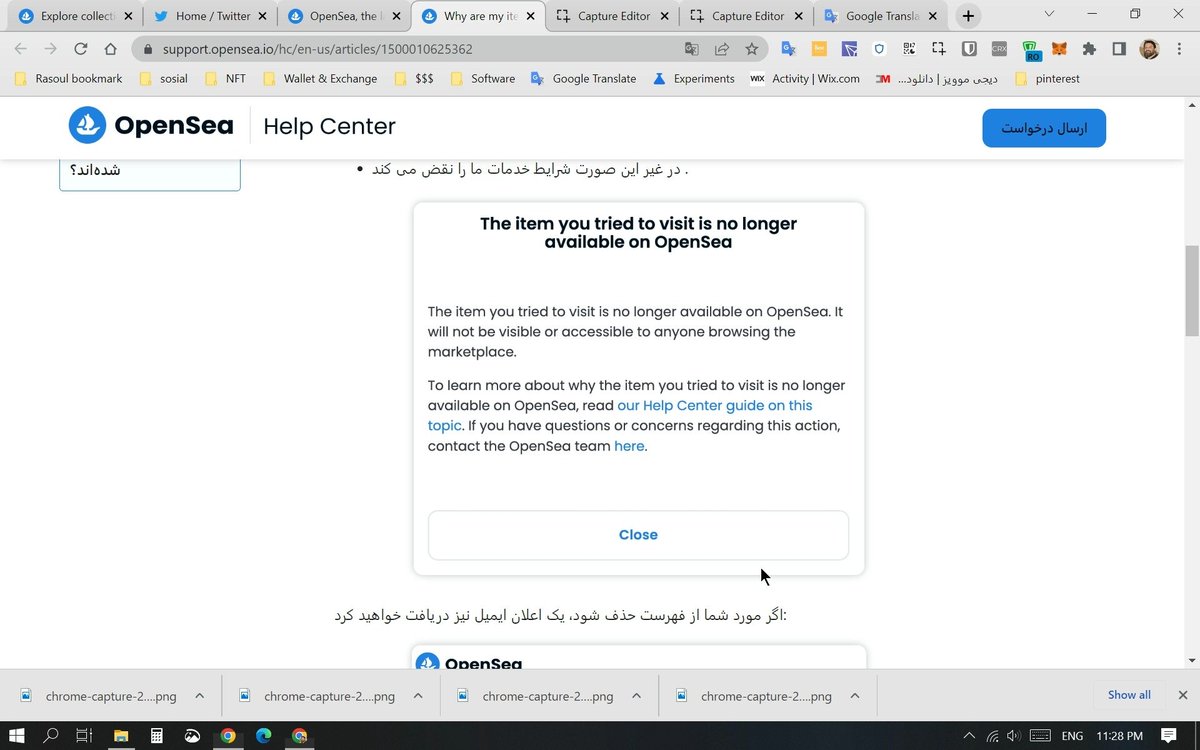
Task: Click the شده‌اند؟ sidebar link
Action: (95, 170)
